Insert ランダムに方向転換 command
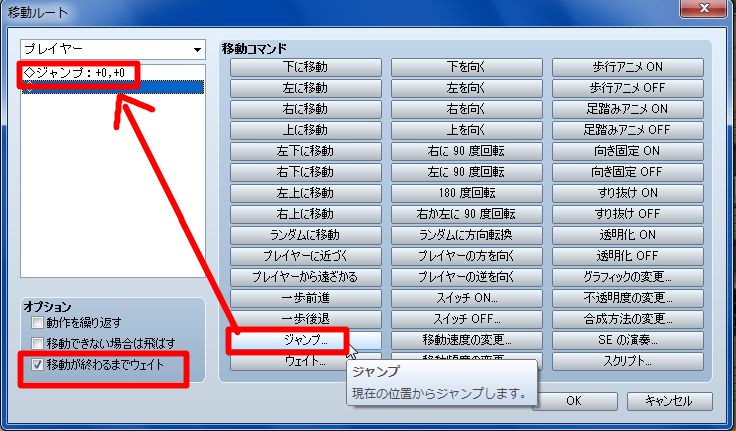Image resolution: width=736 pixels, height=431 pixels. pyautogui.click(x=467, y=235)
